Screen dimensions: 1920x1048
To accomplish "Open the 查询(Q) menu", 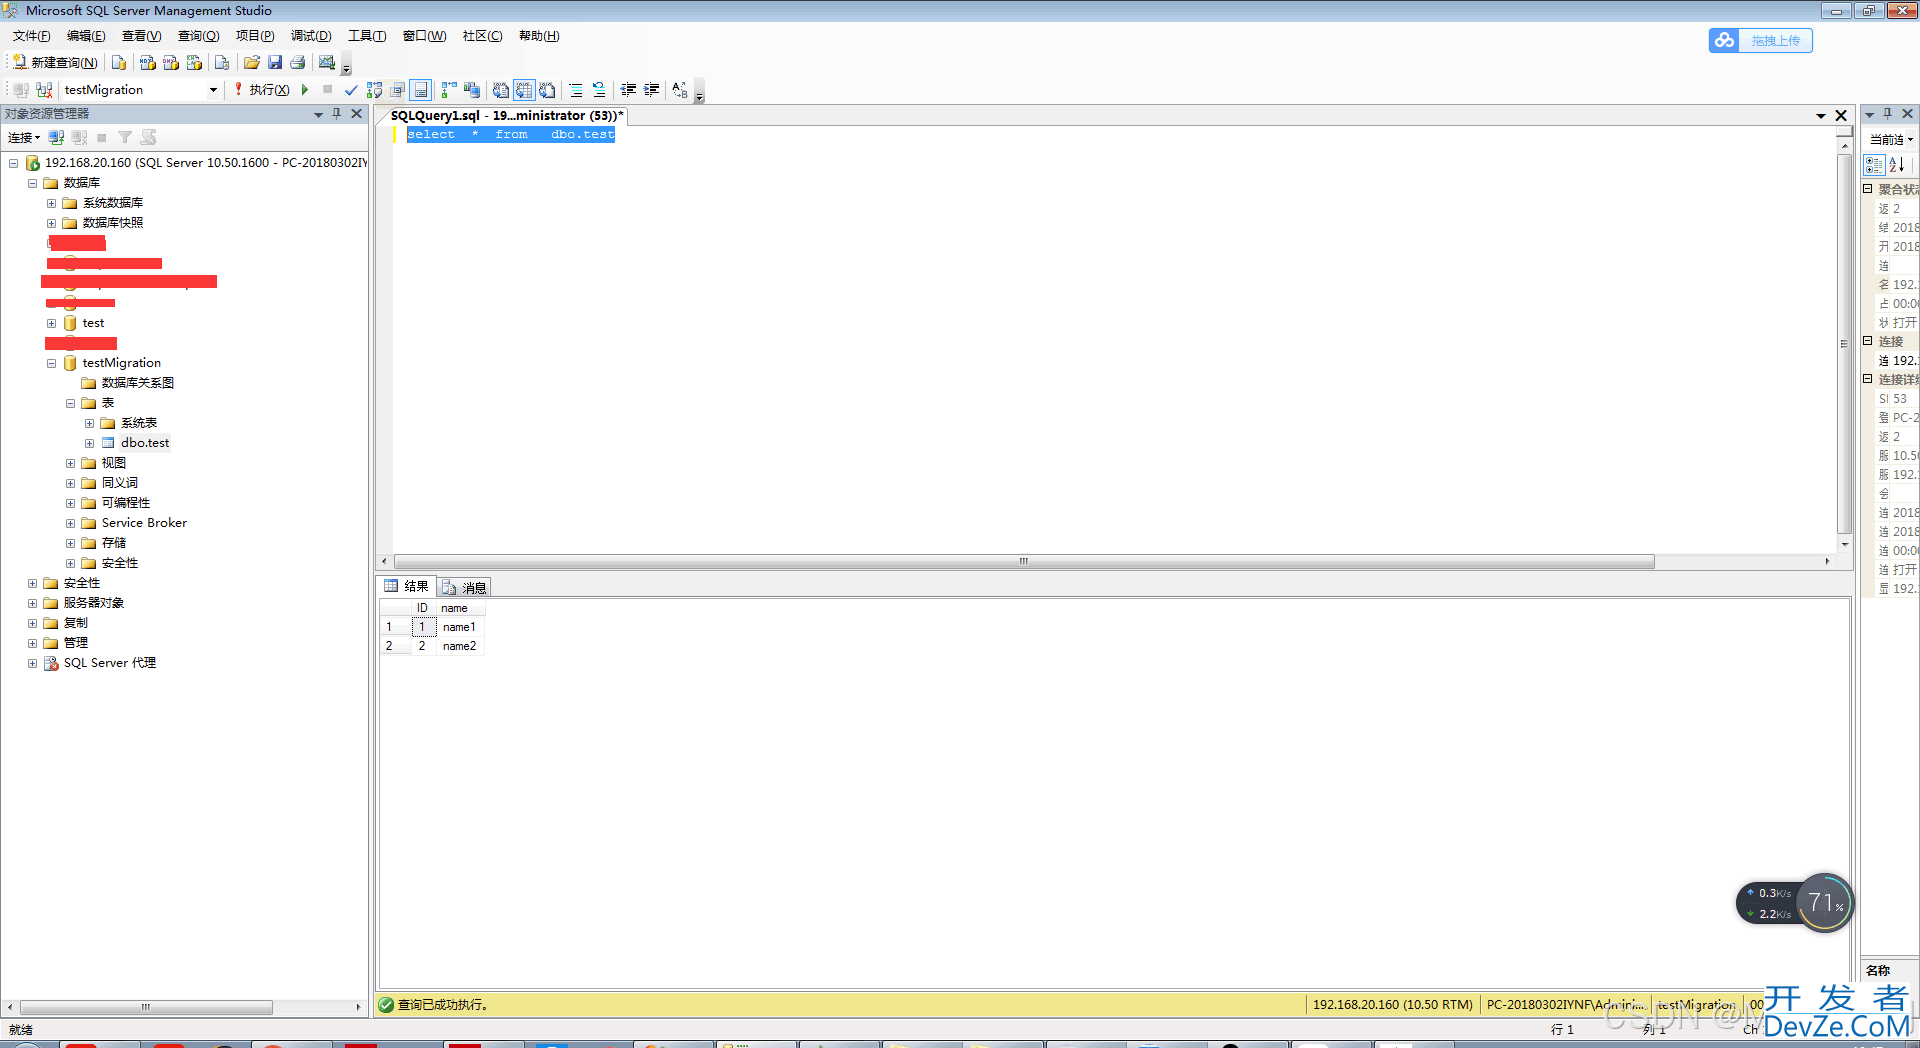I will click(x=198, y=36).
